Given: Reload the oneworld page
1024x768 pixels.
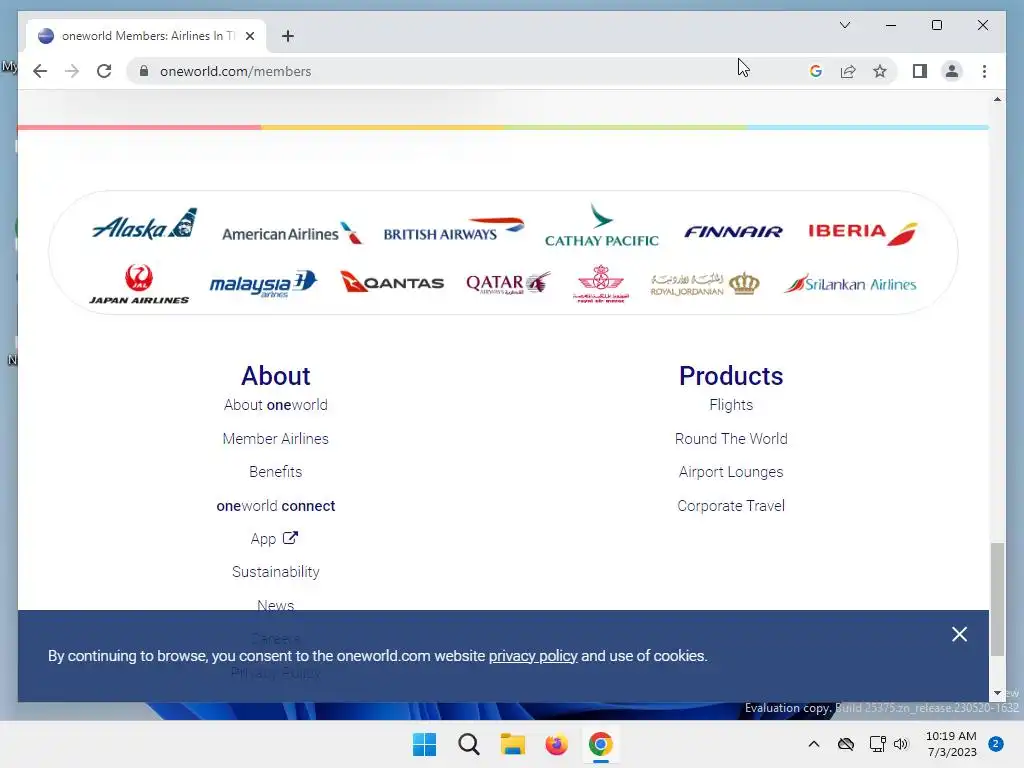Looking at the screenshot, I should (x=104, y=71).
